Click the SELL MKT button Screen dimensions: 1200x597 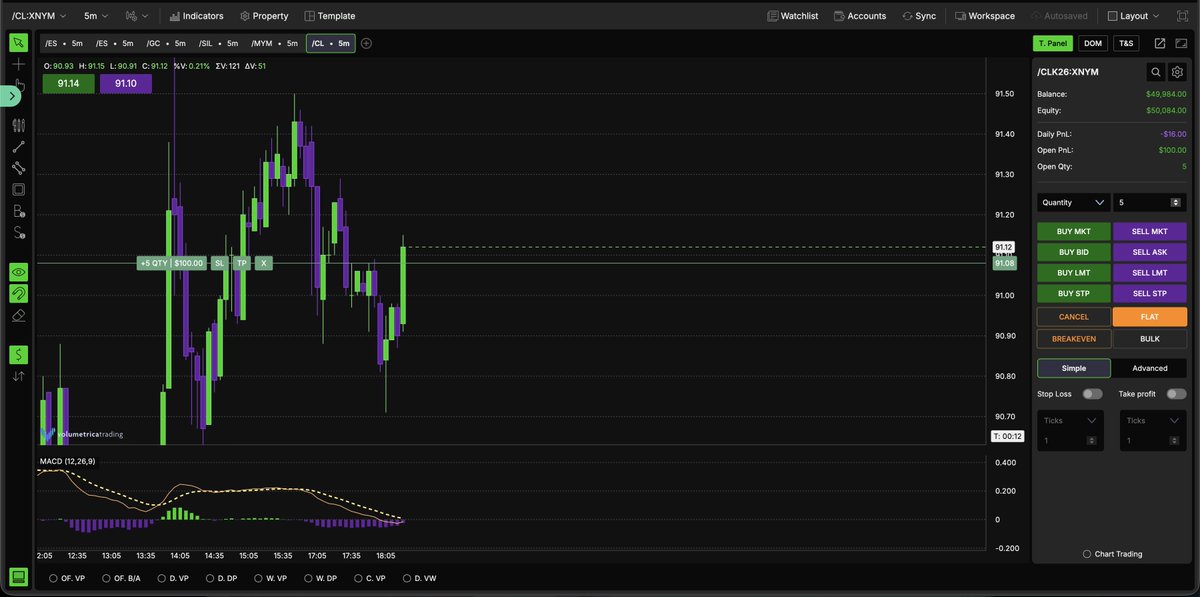[x=1150, y=231]
